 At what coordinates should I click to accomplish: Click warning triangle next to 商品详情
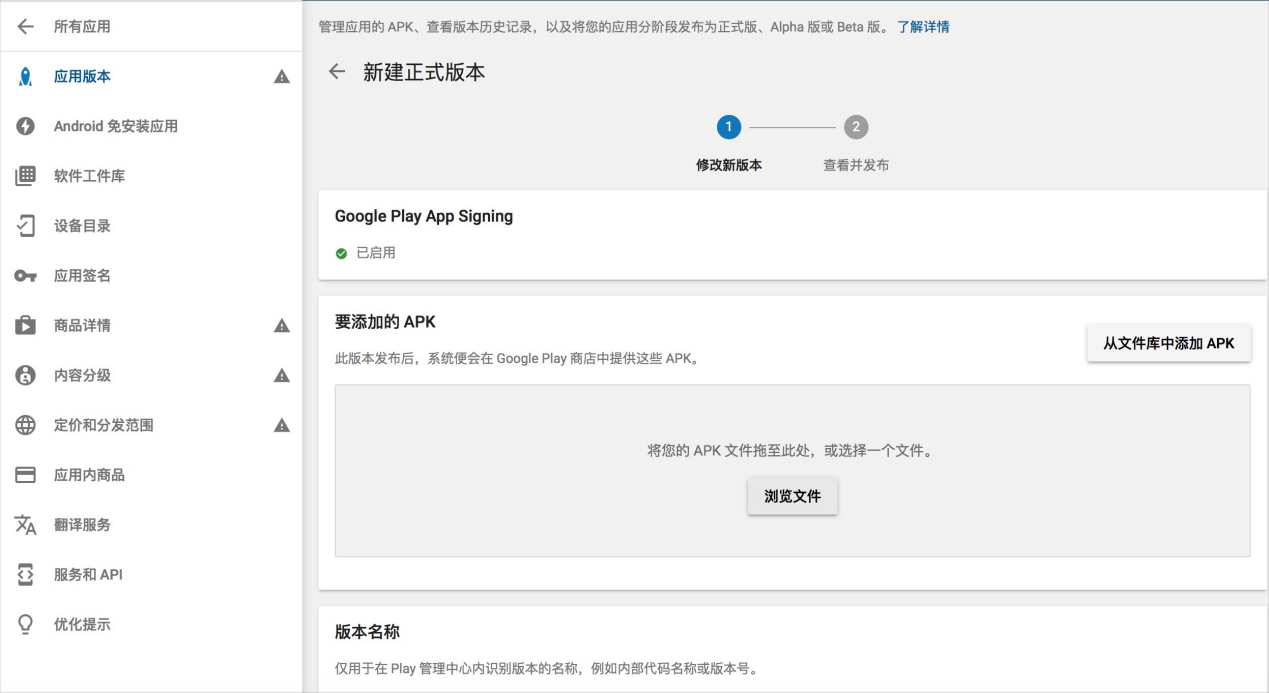pyautogui.click(x=282, y=326)
